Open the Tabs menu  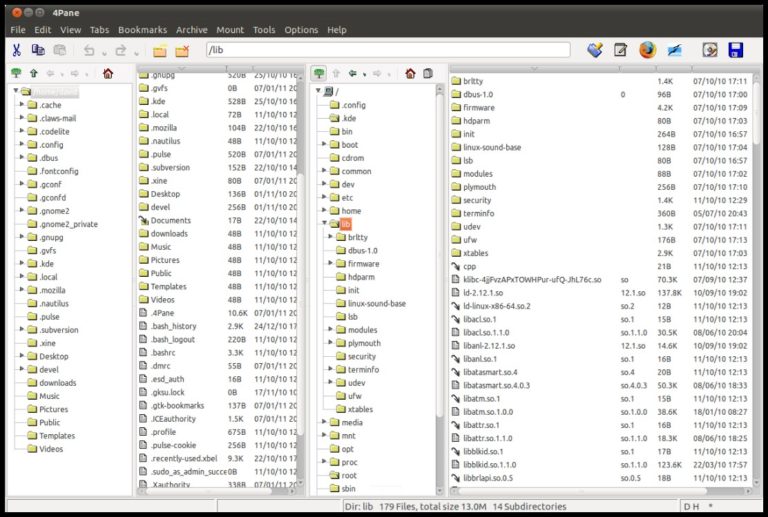pos(99,30)
